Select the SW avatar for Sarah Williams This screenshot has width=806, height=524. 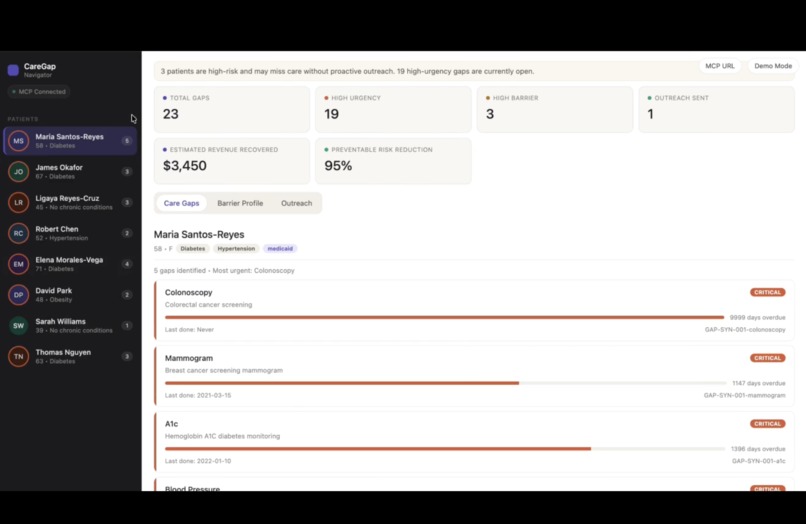19,326
